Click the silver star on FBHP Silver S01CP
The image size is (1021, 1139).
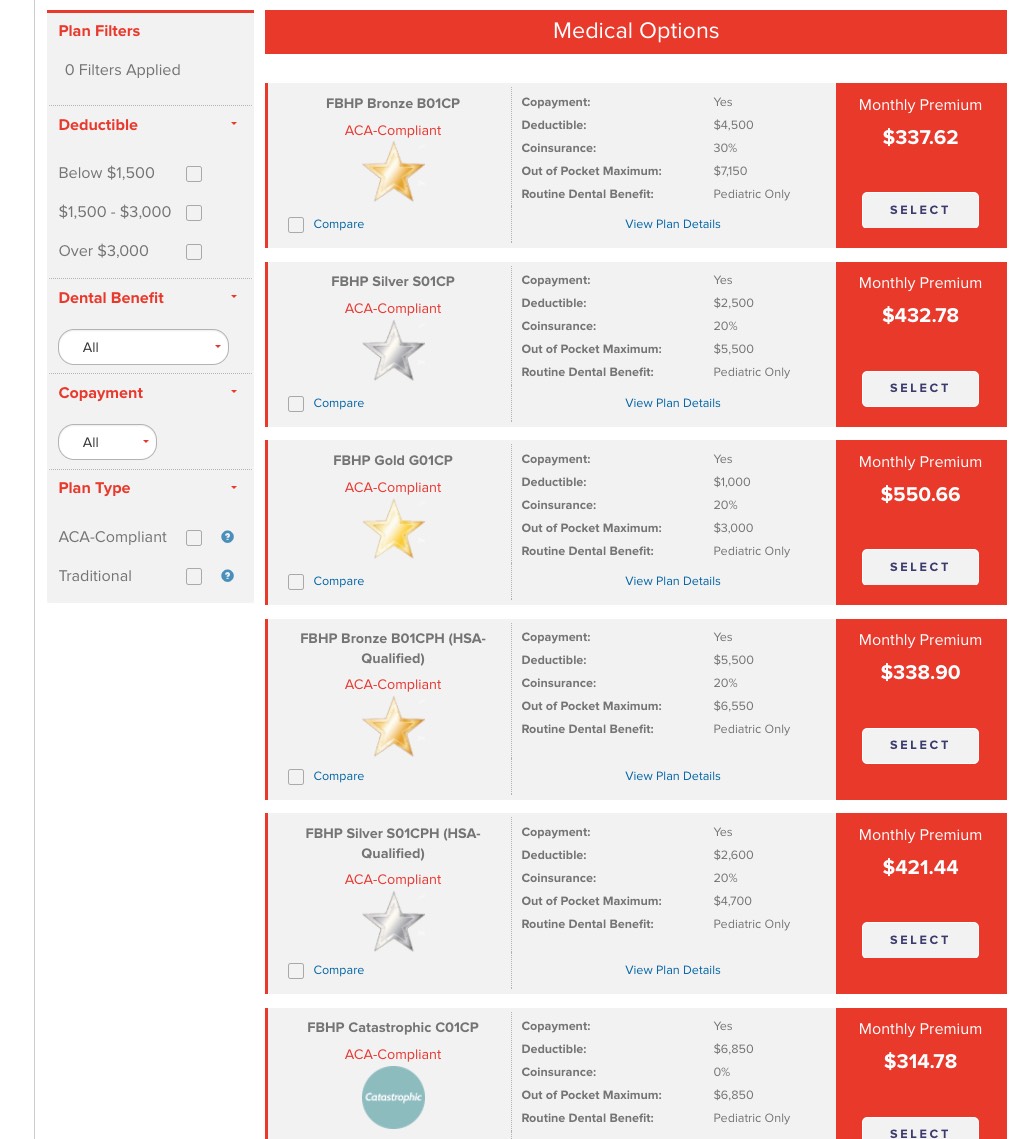(x=393, y=350)
